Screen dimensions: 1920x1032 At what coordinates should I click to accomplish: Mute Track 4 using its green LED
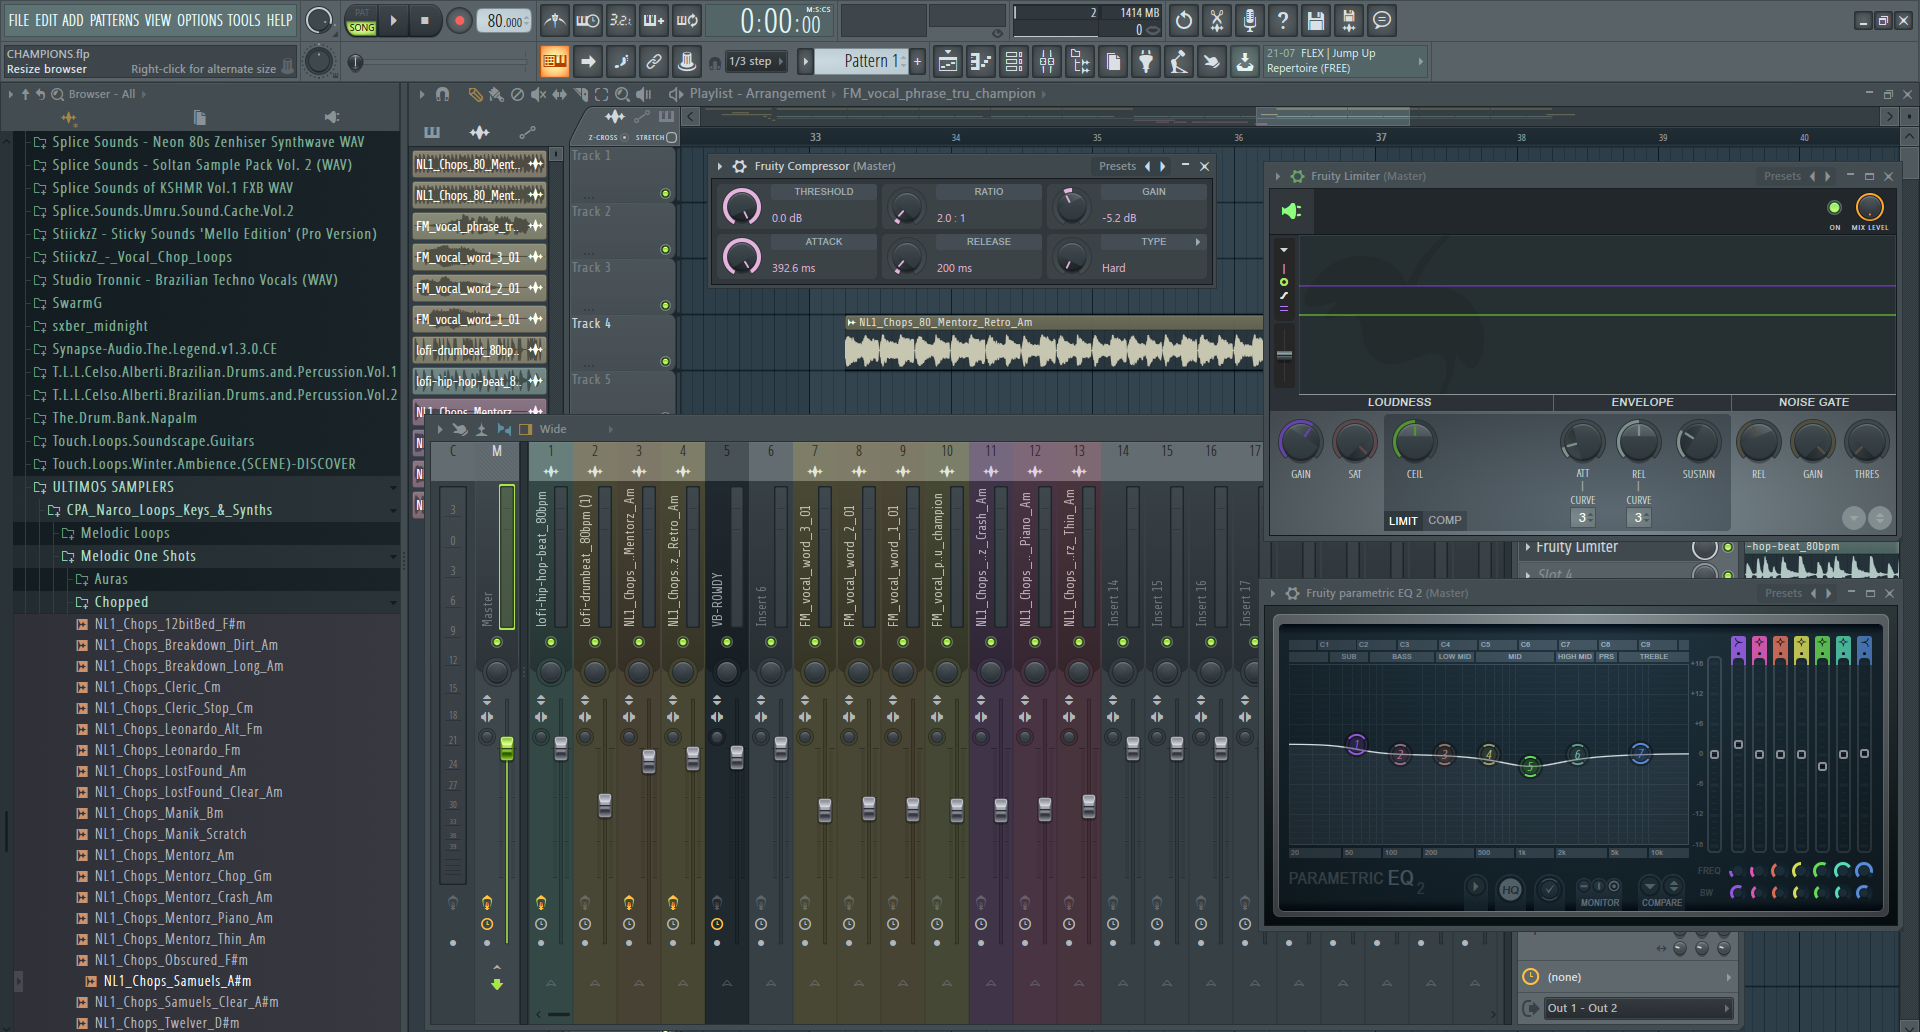(x=665, y=361)
